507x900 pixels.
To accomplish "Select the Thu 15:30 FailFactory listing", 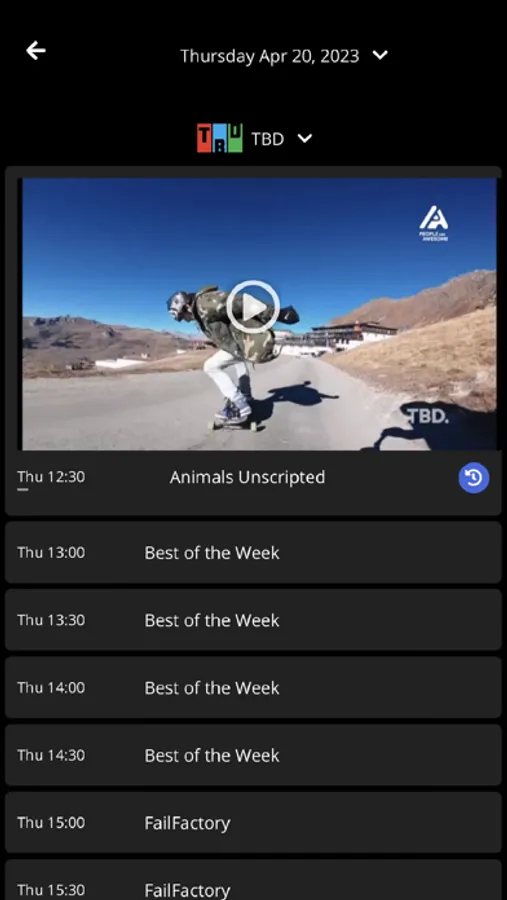I will (x=253, y=881).
